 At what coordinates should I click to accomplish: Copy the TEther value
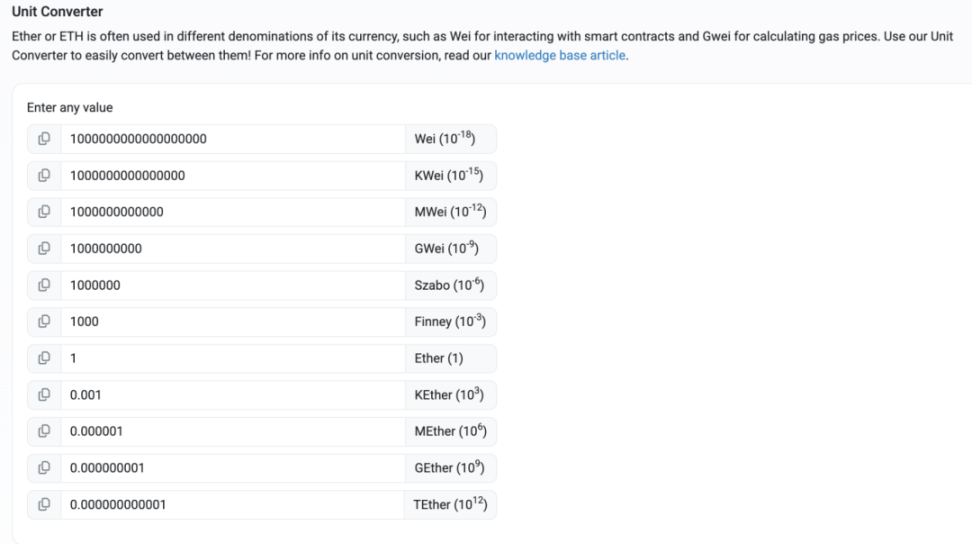point(44,504)
